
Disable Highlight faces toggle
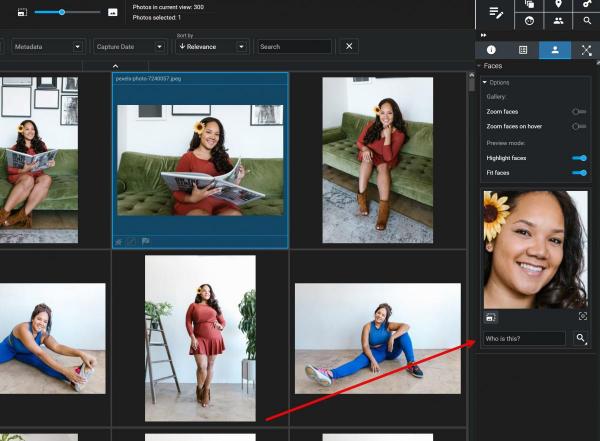pos(579,158)
